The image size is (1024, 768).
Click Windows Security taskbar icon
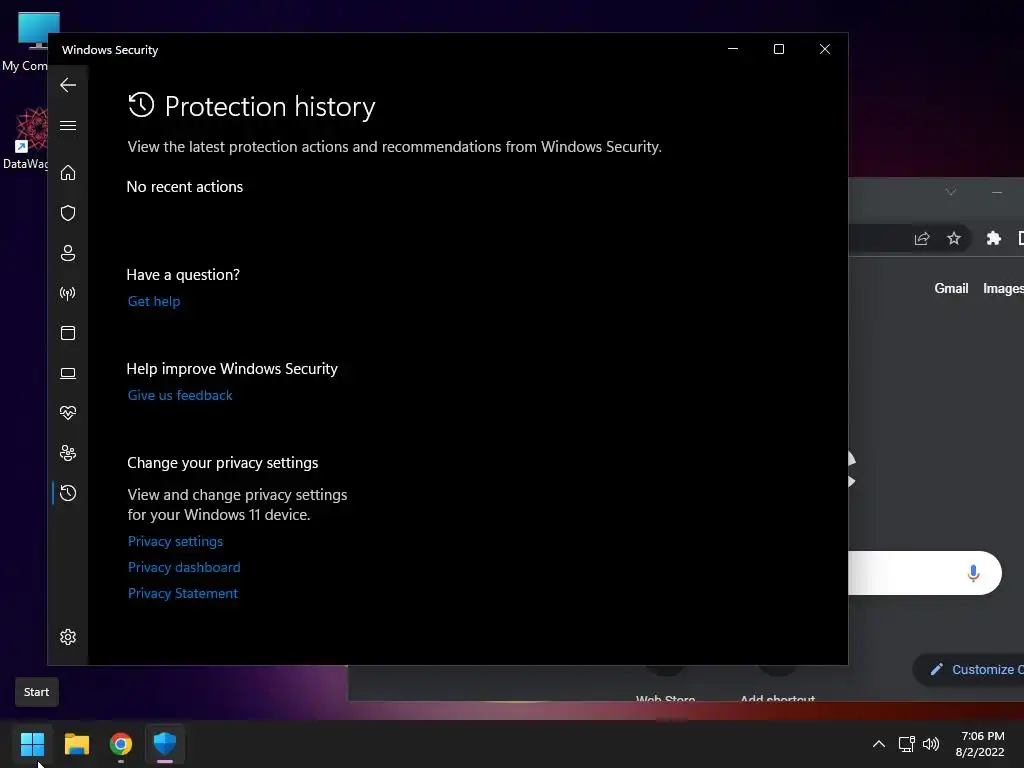[x=165, y=744]
